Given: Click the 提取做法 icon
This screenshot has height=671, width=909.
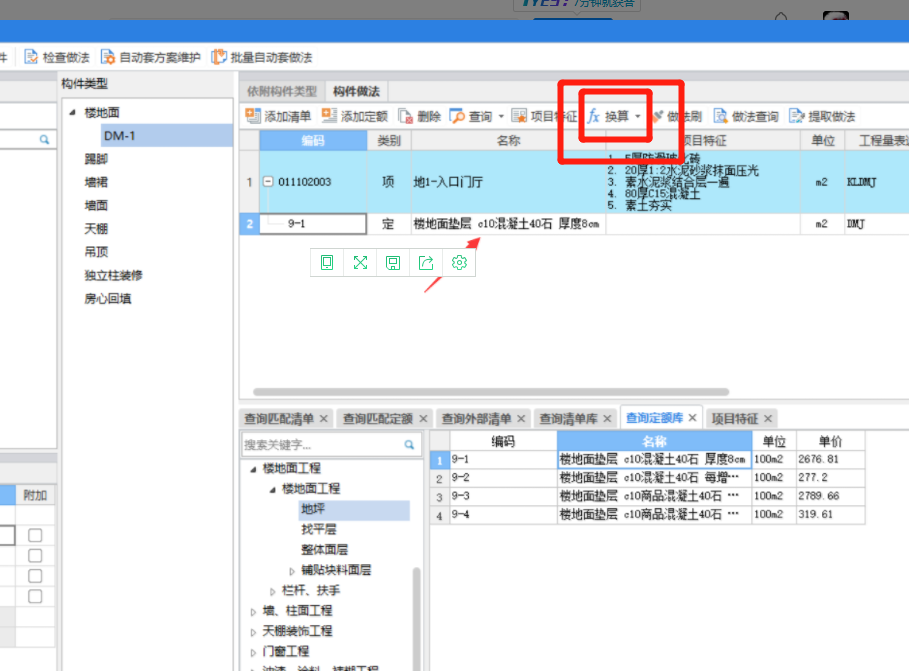Looking at the screenshot, I should (x=797, y=116).
